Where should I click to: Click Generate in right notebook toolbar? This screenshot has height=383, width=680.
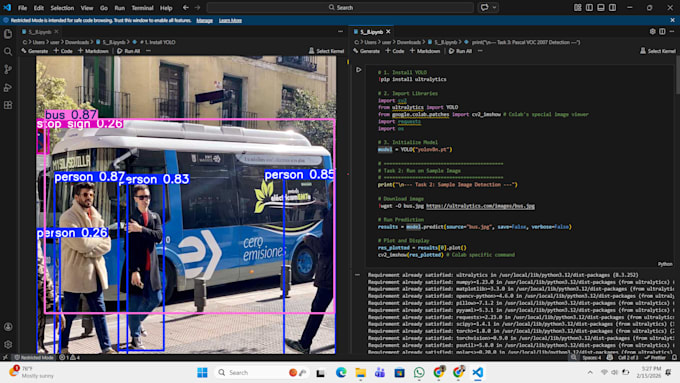pyautogui.click(x=366, y=51)
